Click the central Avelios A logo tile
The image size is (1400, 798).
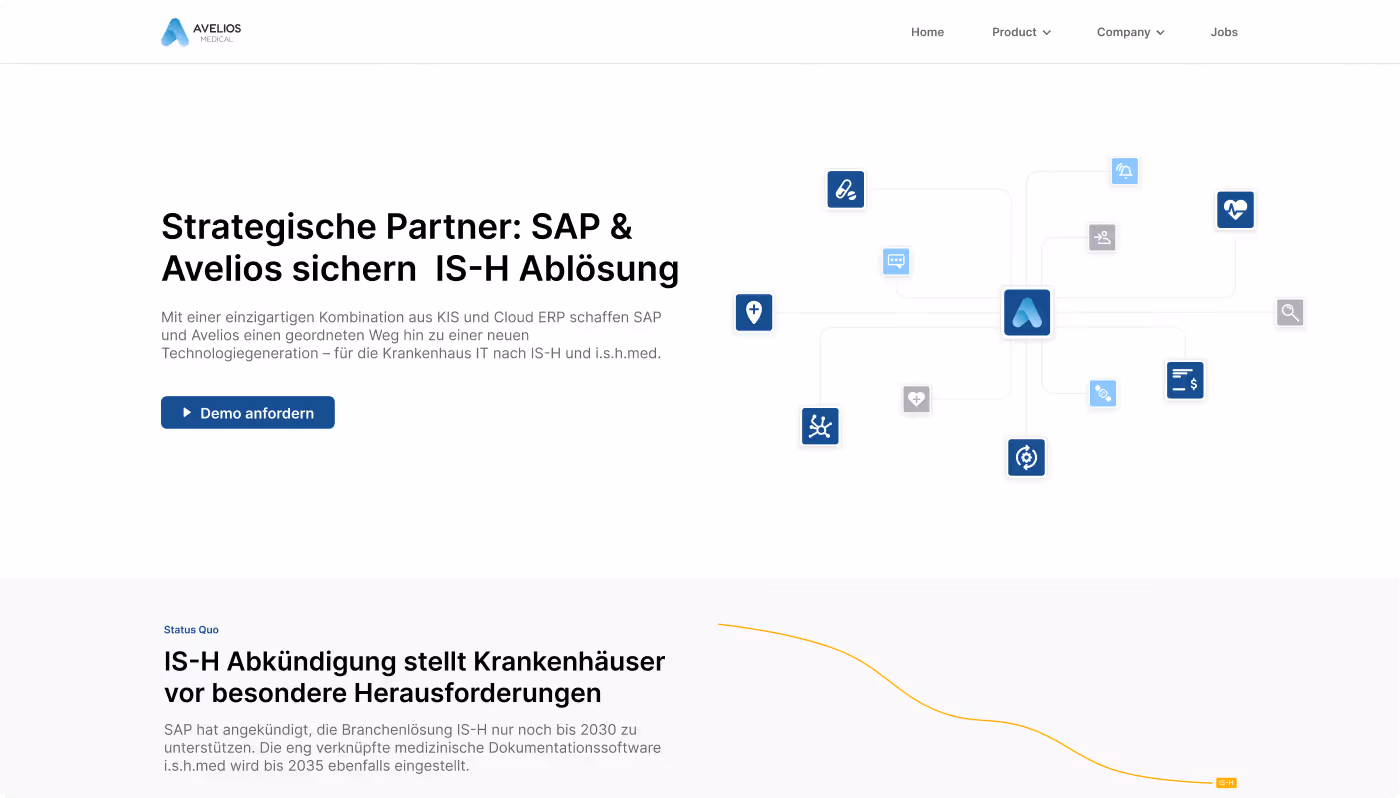tap(1027, 313)
